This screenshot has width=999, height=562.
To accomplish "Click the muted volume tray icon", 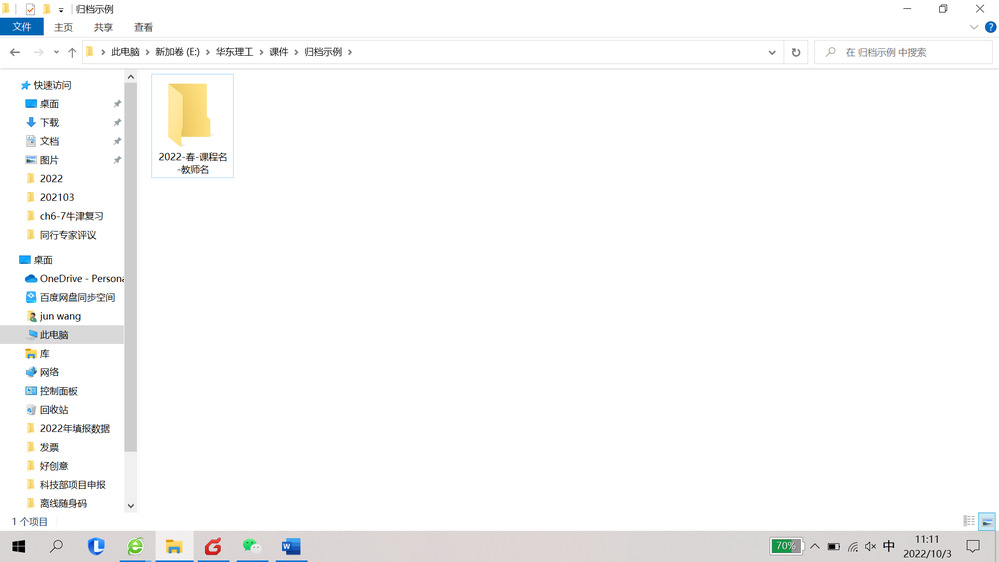I will (870, 547).
